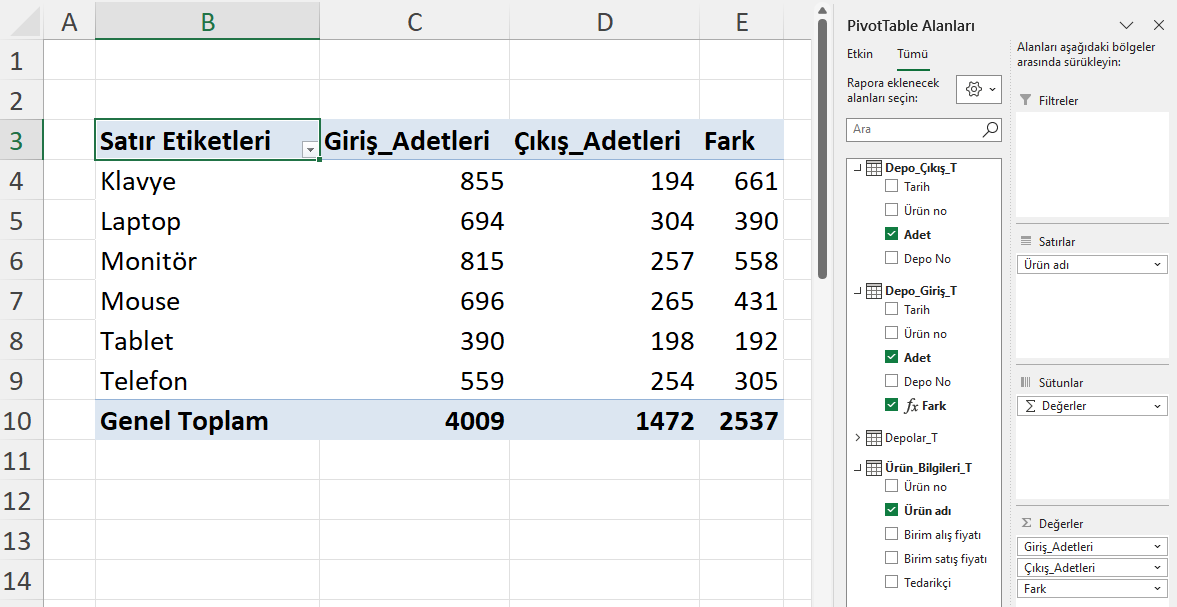The width and height of the screenshot is (1177, 607).
Task: Check Ürün no under Ürün_Bilgileri_T
Action: (x=892, y=486)
